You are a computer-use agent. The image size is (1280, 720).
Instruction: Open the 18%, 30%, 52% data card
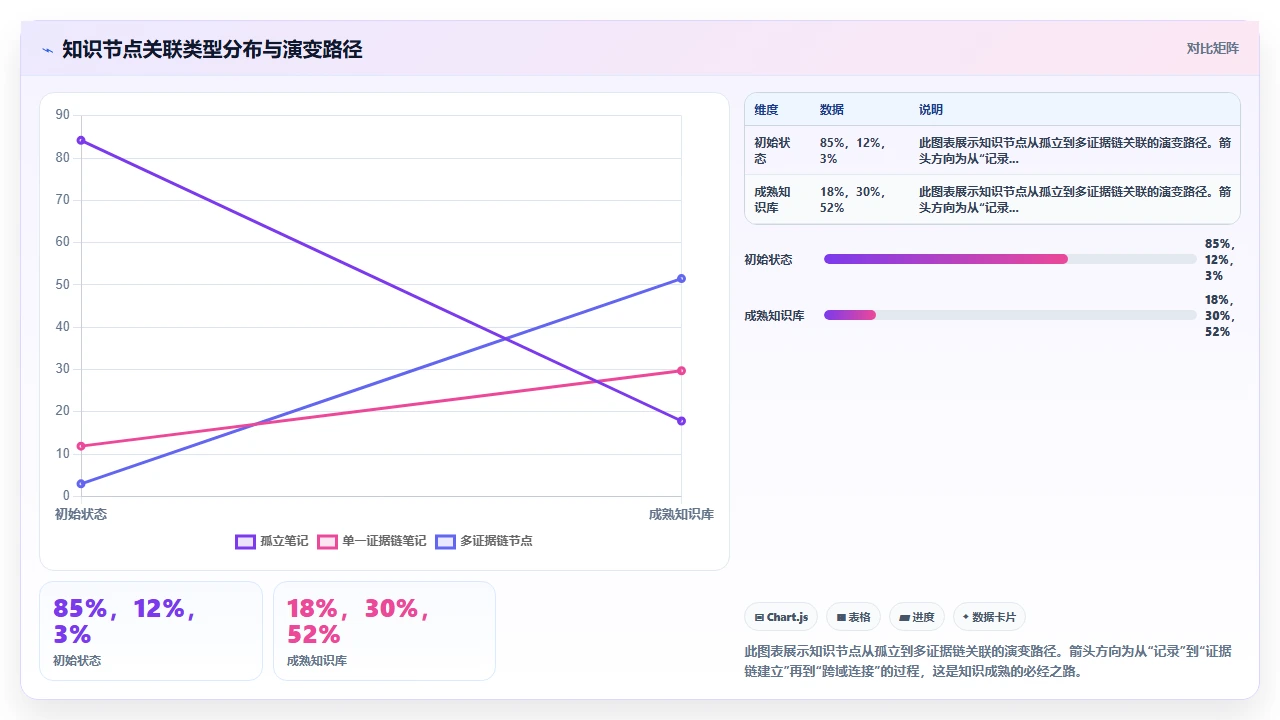(x=384, y=631)
